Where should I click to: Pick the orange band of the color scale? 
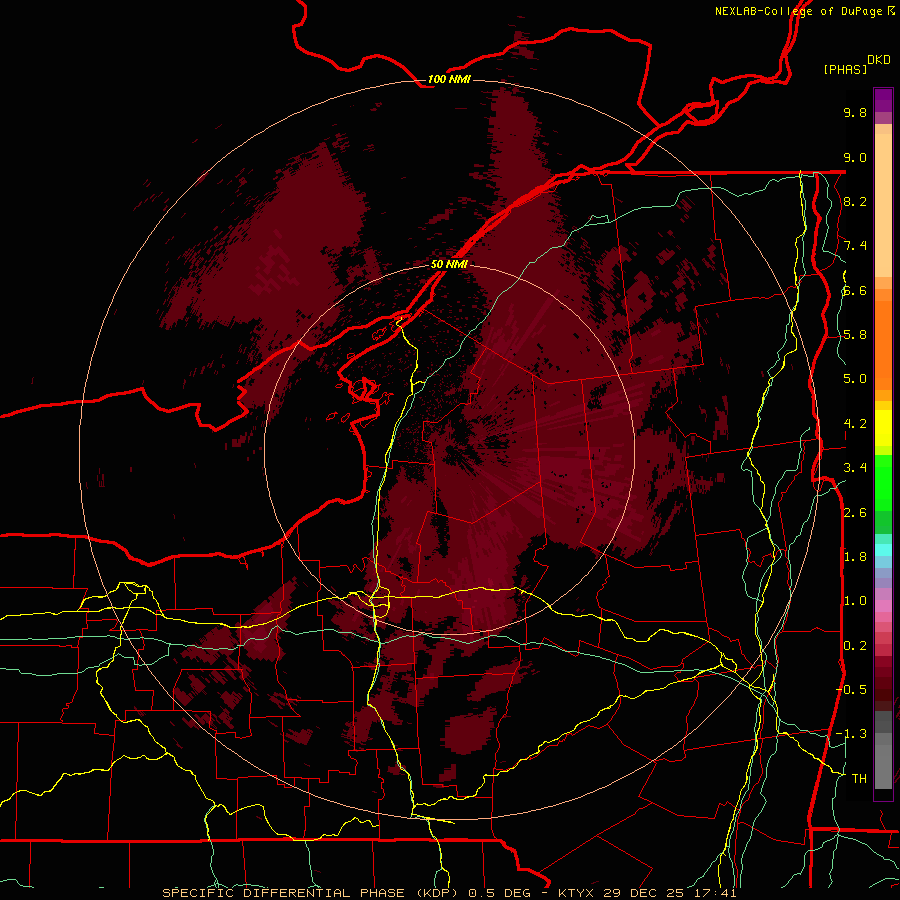[883, 344]
